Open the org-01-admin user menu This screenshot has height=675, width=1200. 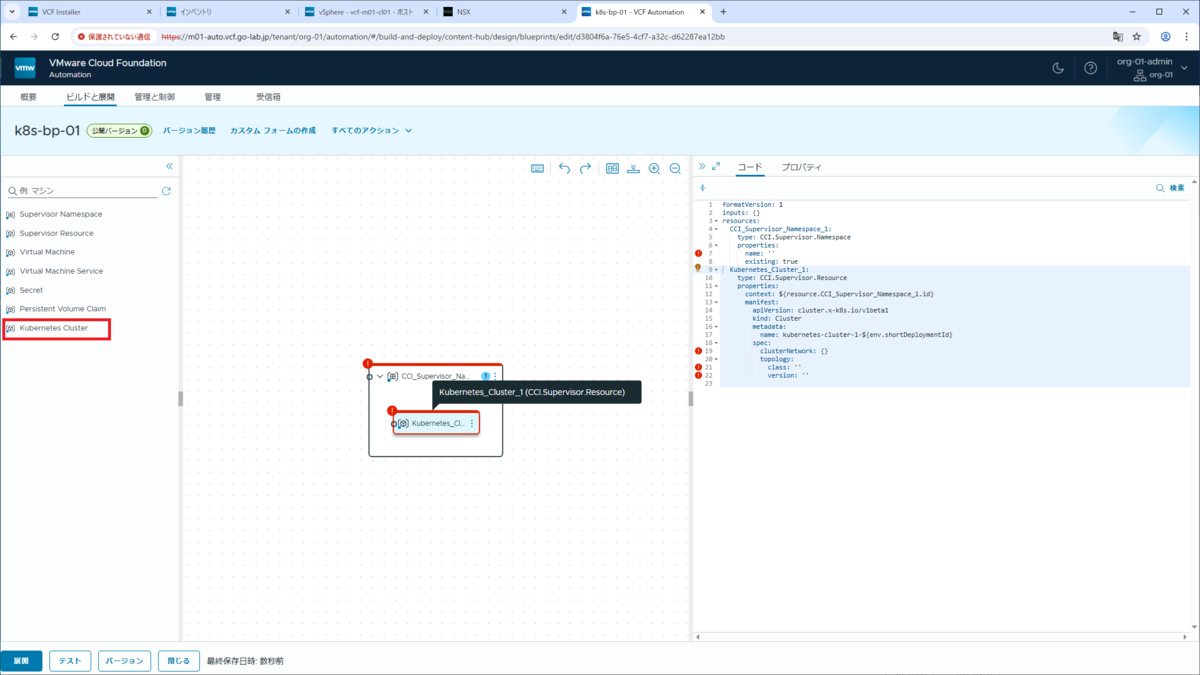click(x=1154, y=68)
